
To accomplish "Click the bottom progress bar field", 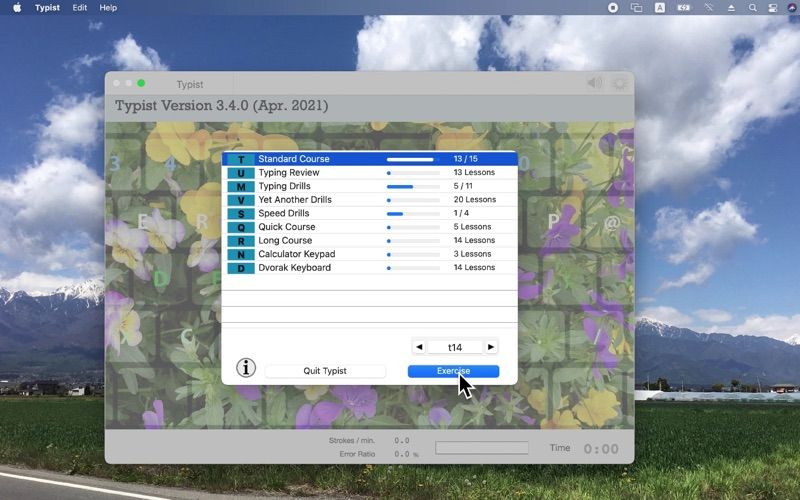I will click(482, 448).
